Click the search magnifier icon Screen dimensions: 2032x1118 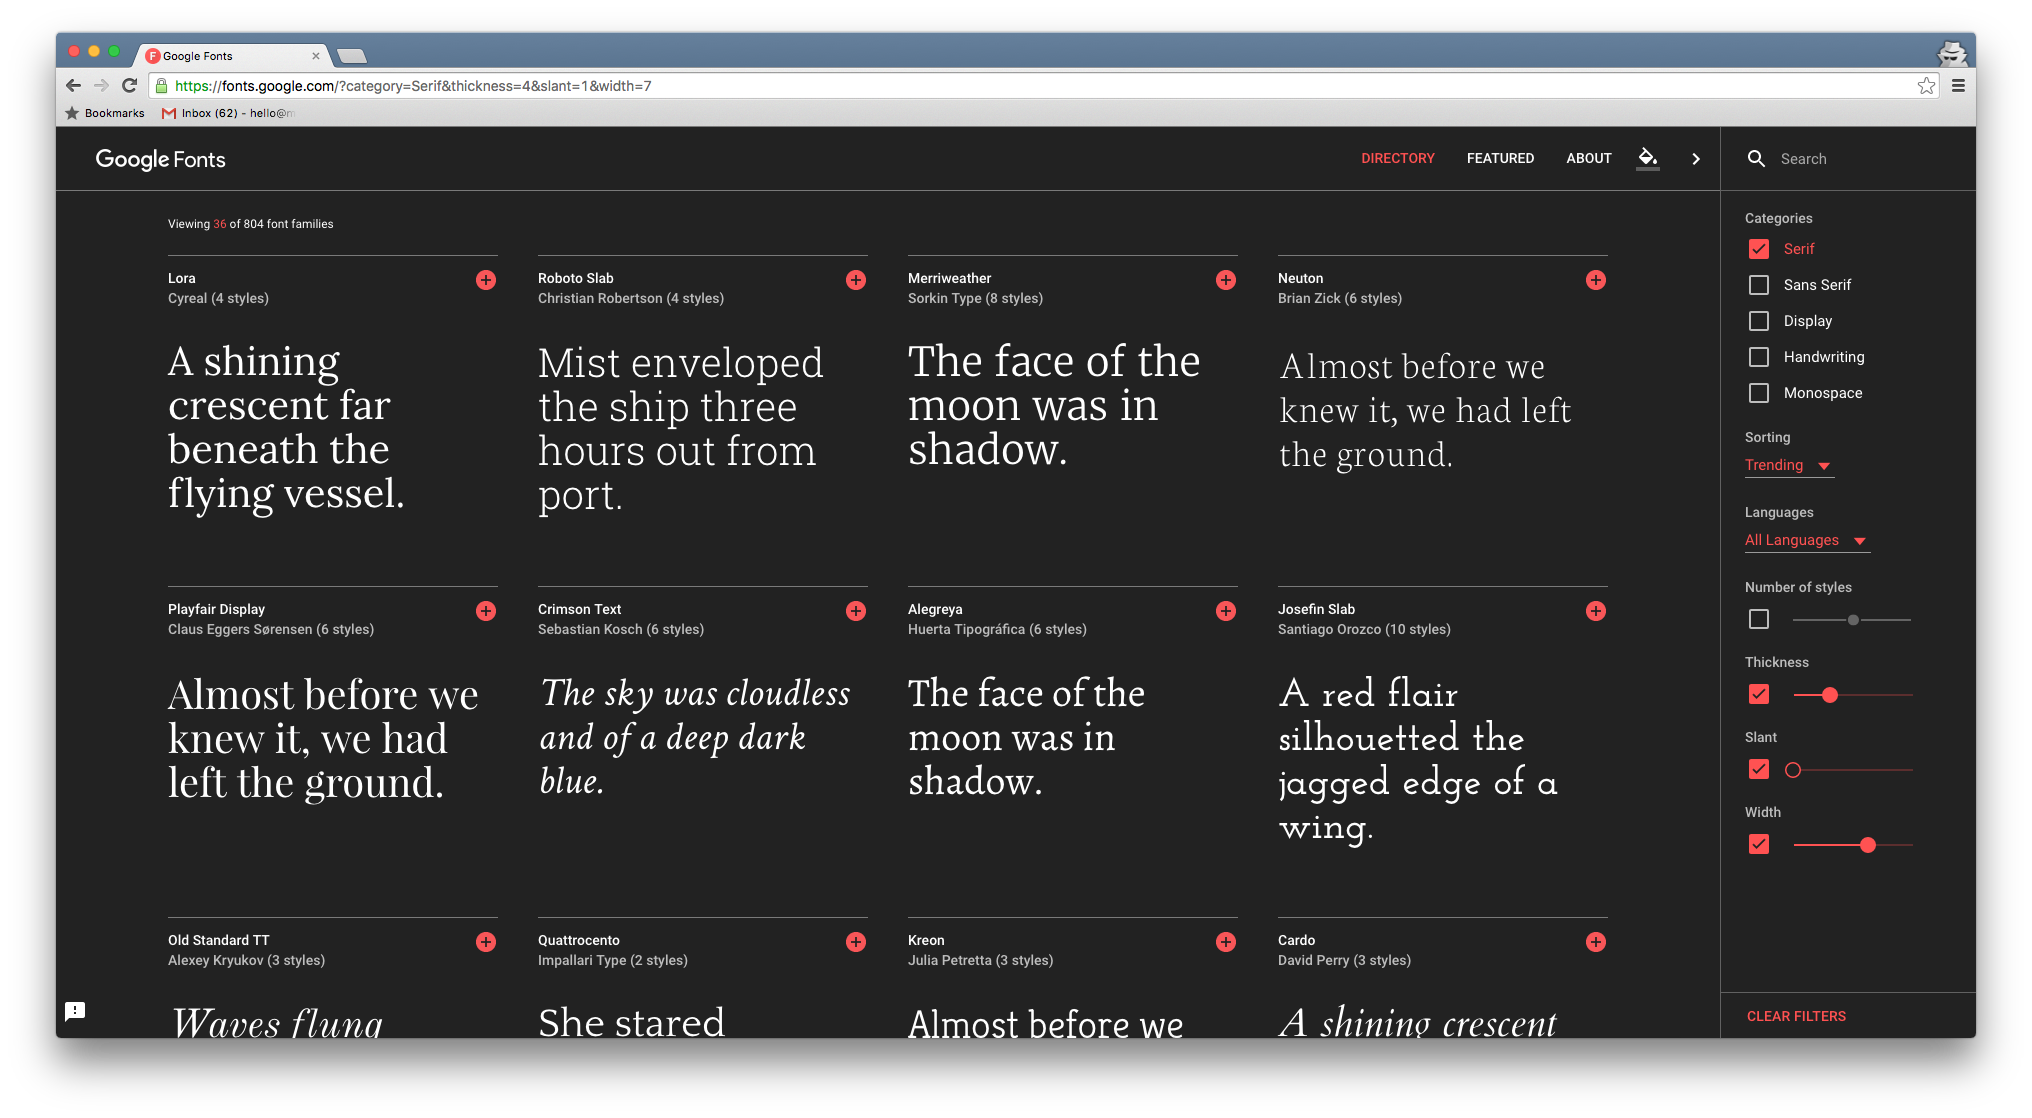tap(1756, 159)
